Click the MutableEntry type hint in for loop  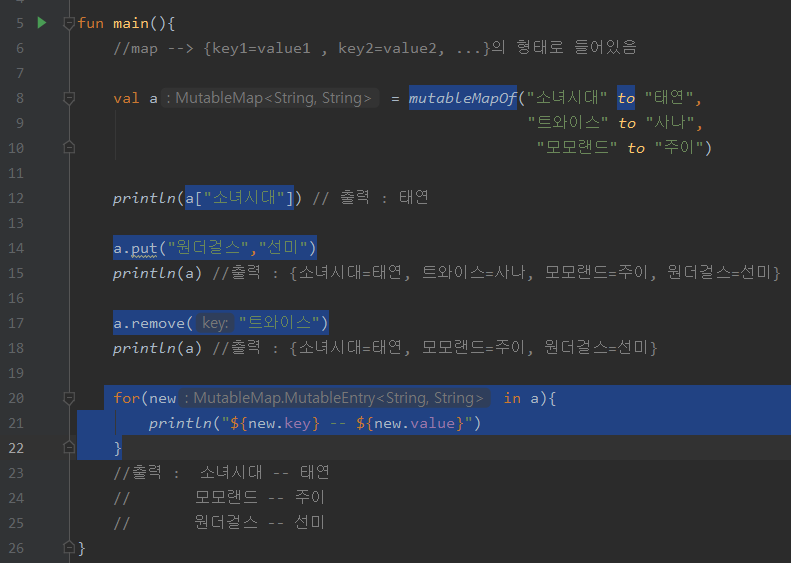pos(335,398)
